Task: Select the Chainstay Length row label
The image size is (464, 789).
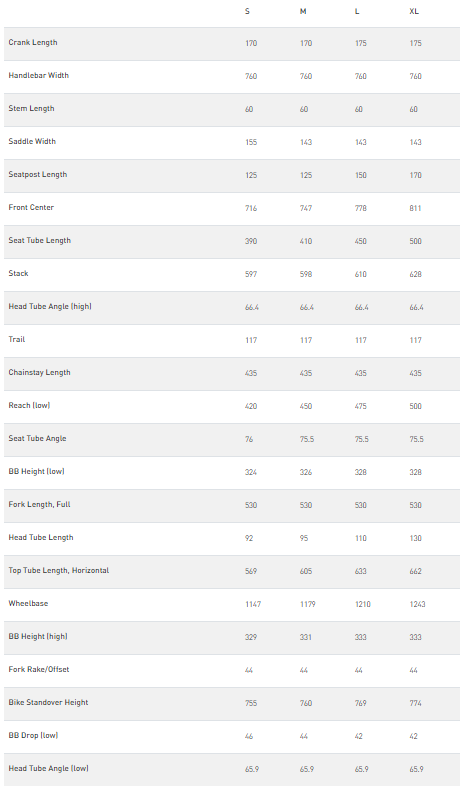Action: click(x=39, y=372)
